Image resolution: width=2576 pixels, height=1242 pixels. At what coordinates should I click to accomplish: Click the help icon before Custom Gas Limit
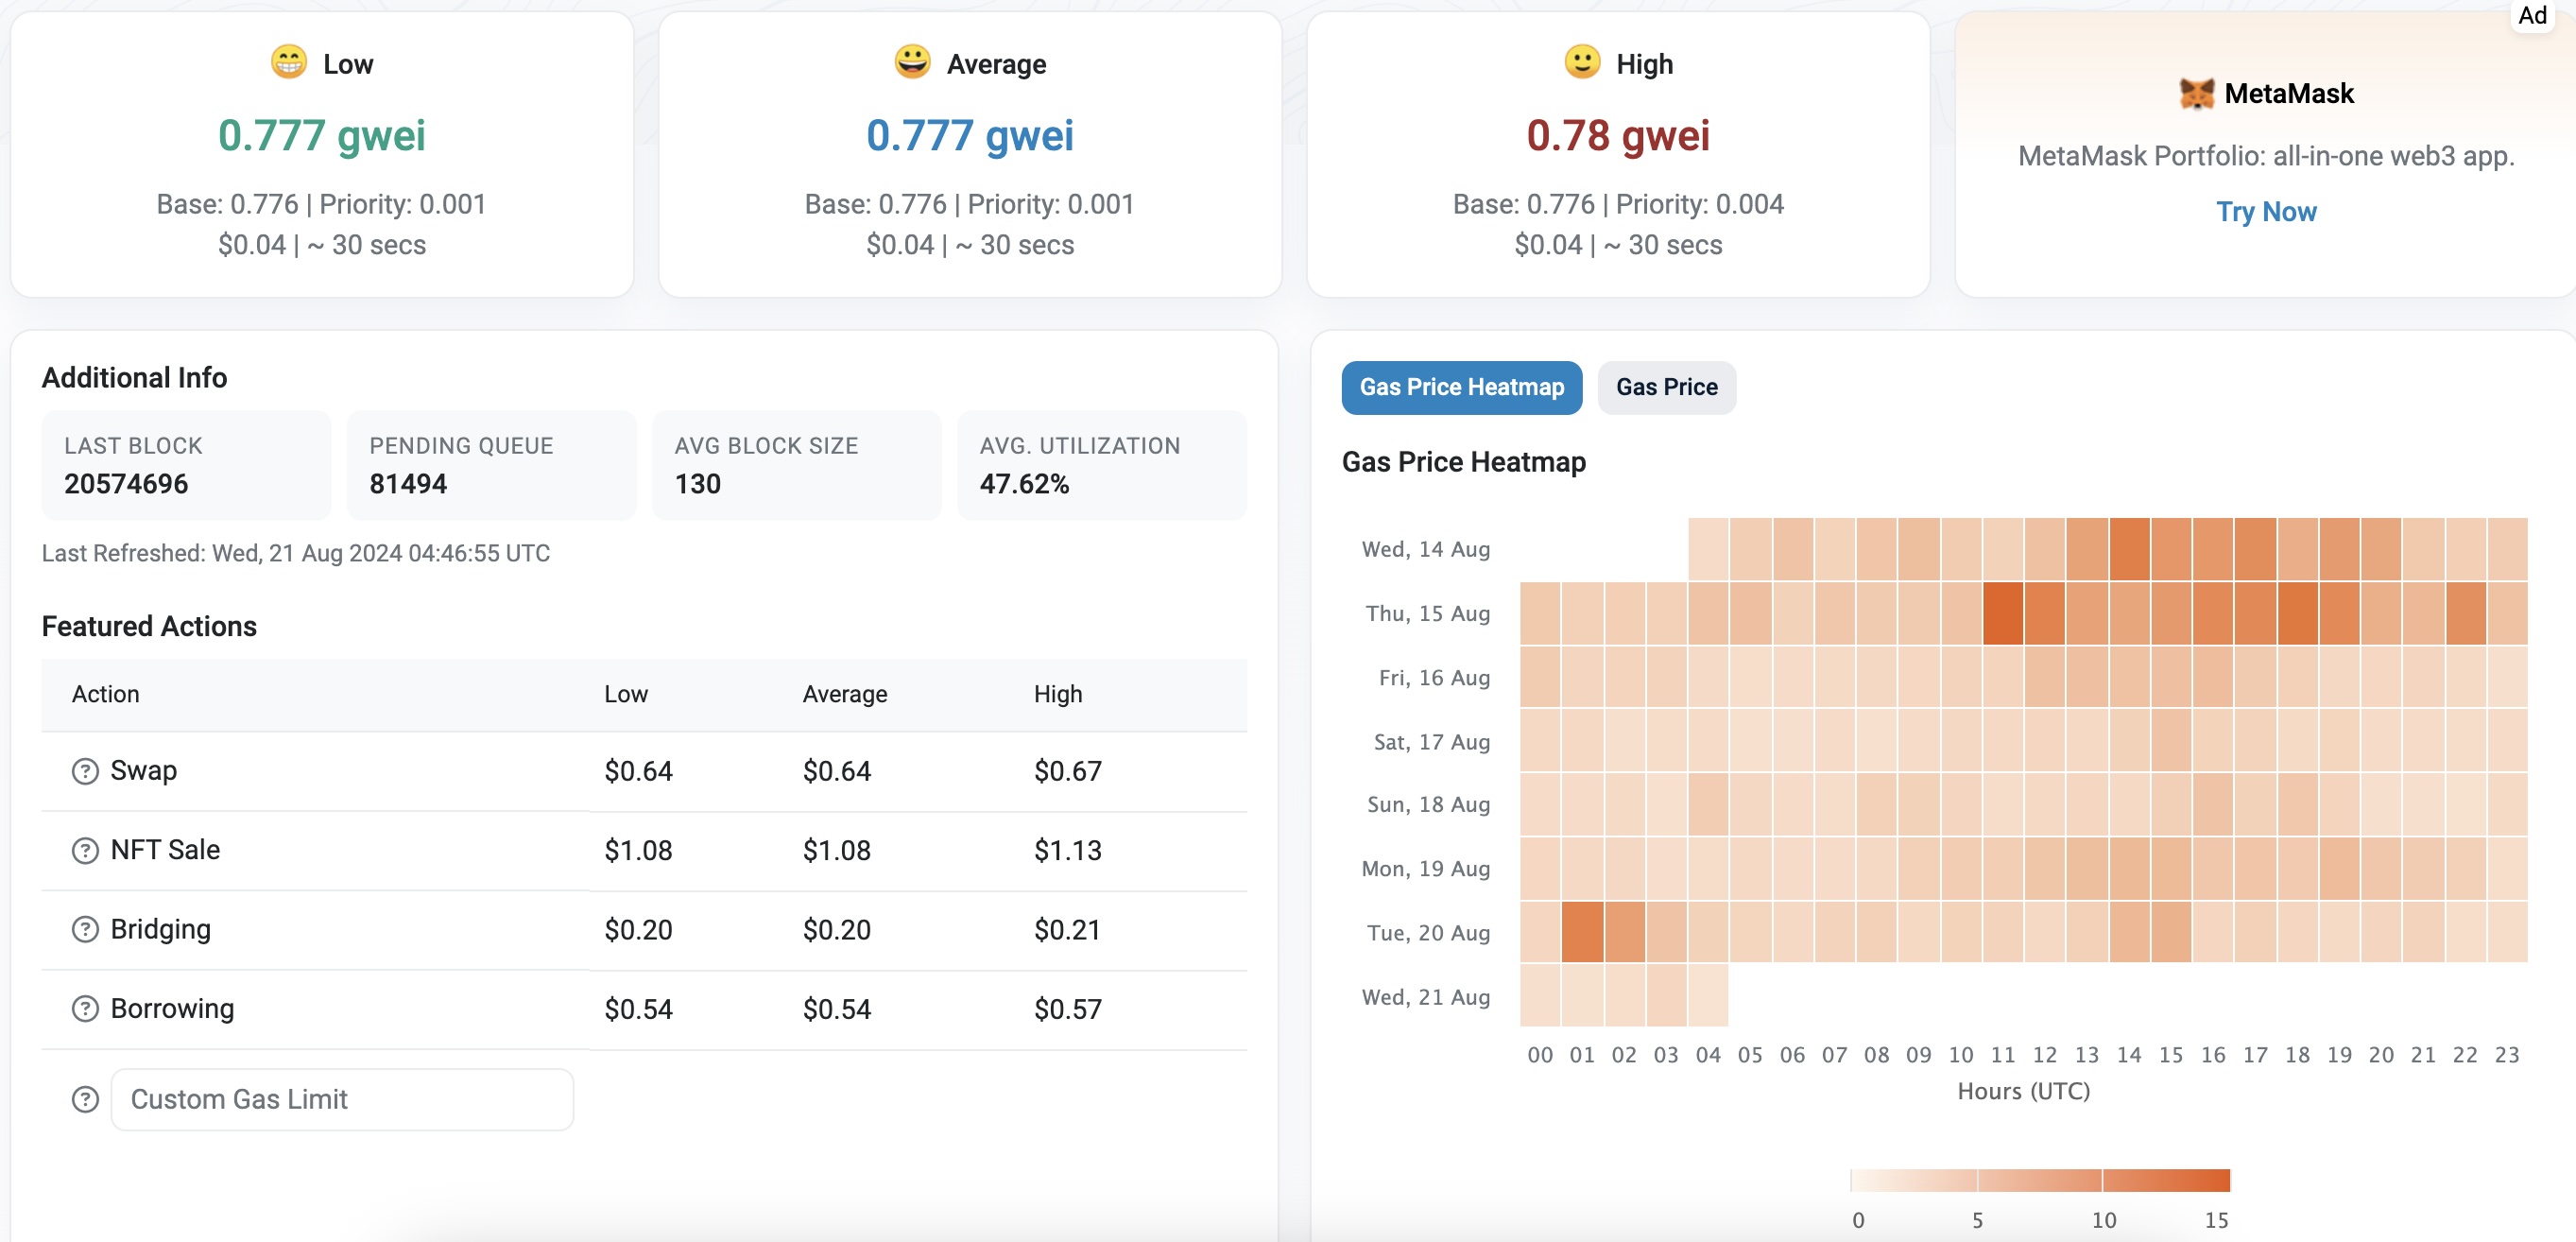coord(85,1099)
